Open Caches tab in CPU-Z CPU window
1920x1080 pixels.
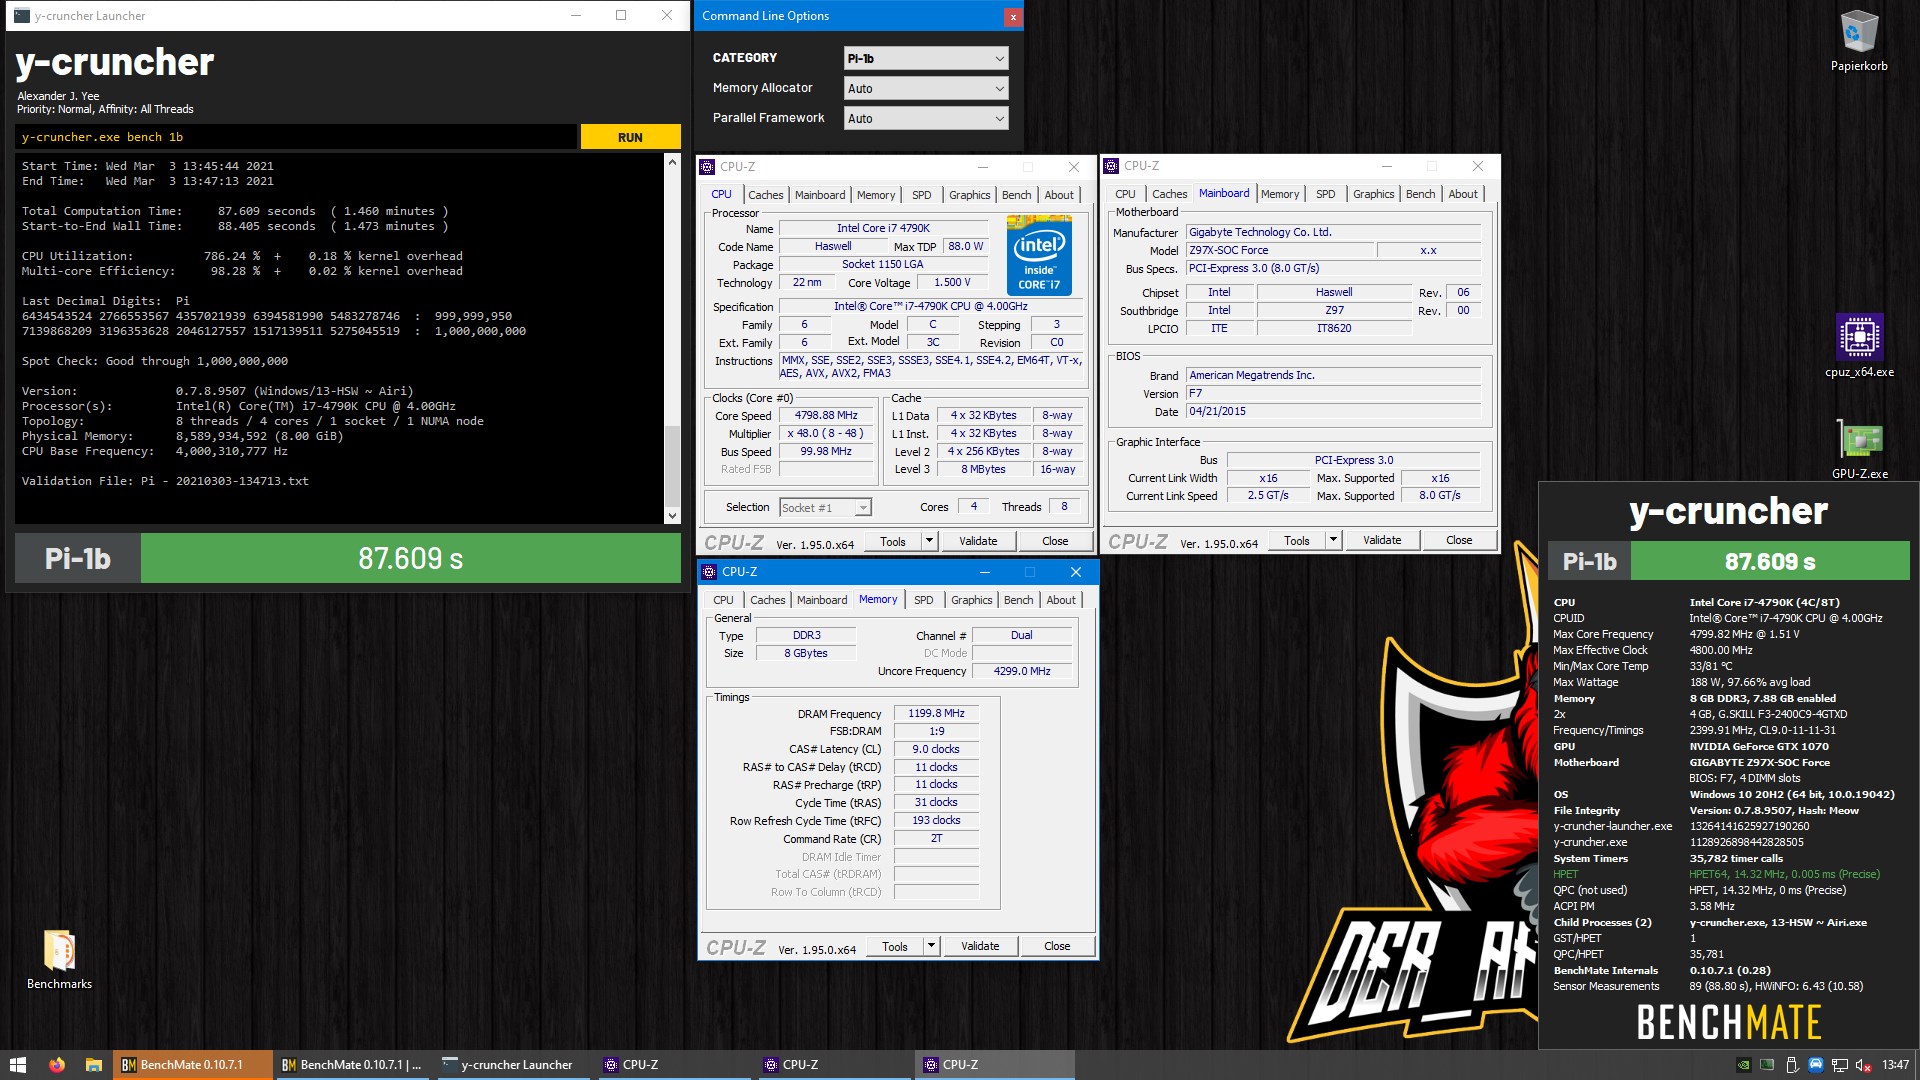766,195
